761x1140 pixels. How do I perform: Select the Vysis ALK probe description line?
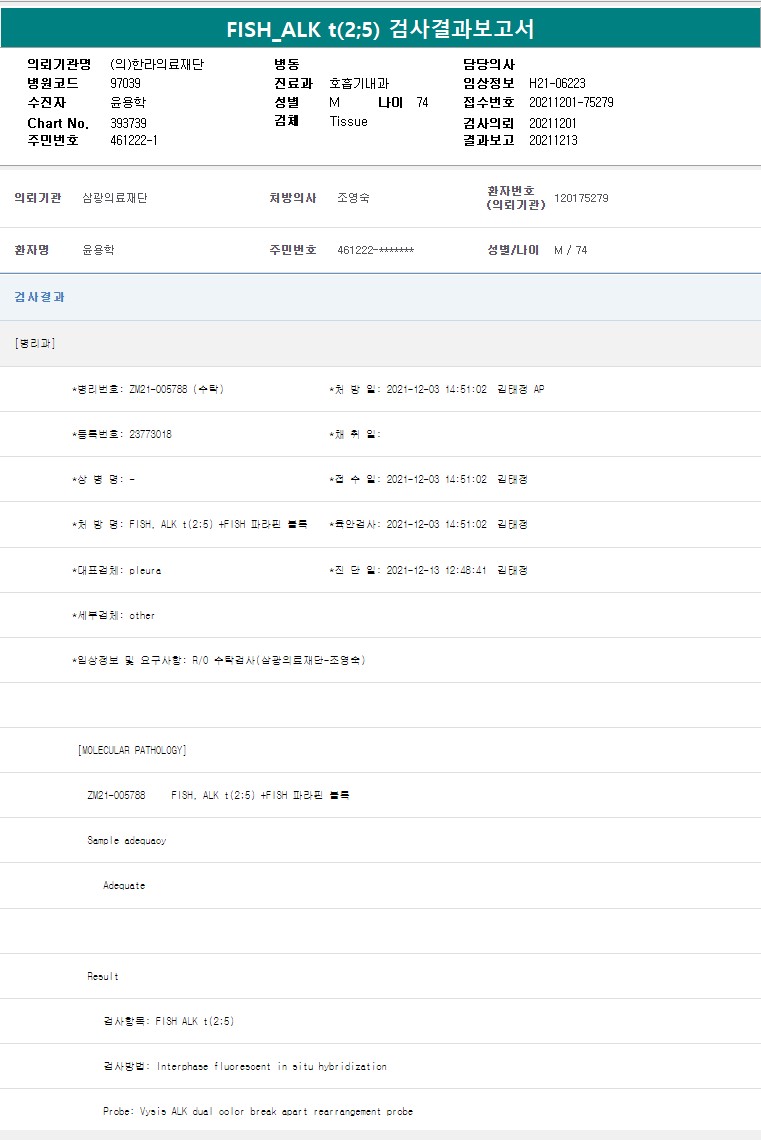tap(258, 1112)
